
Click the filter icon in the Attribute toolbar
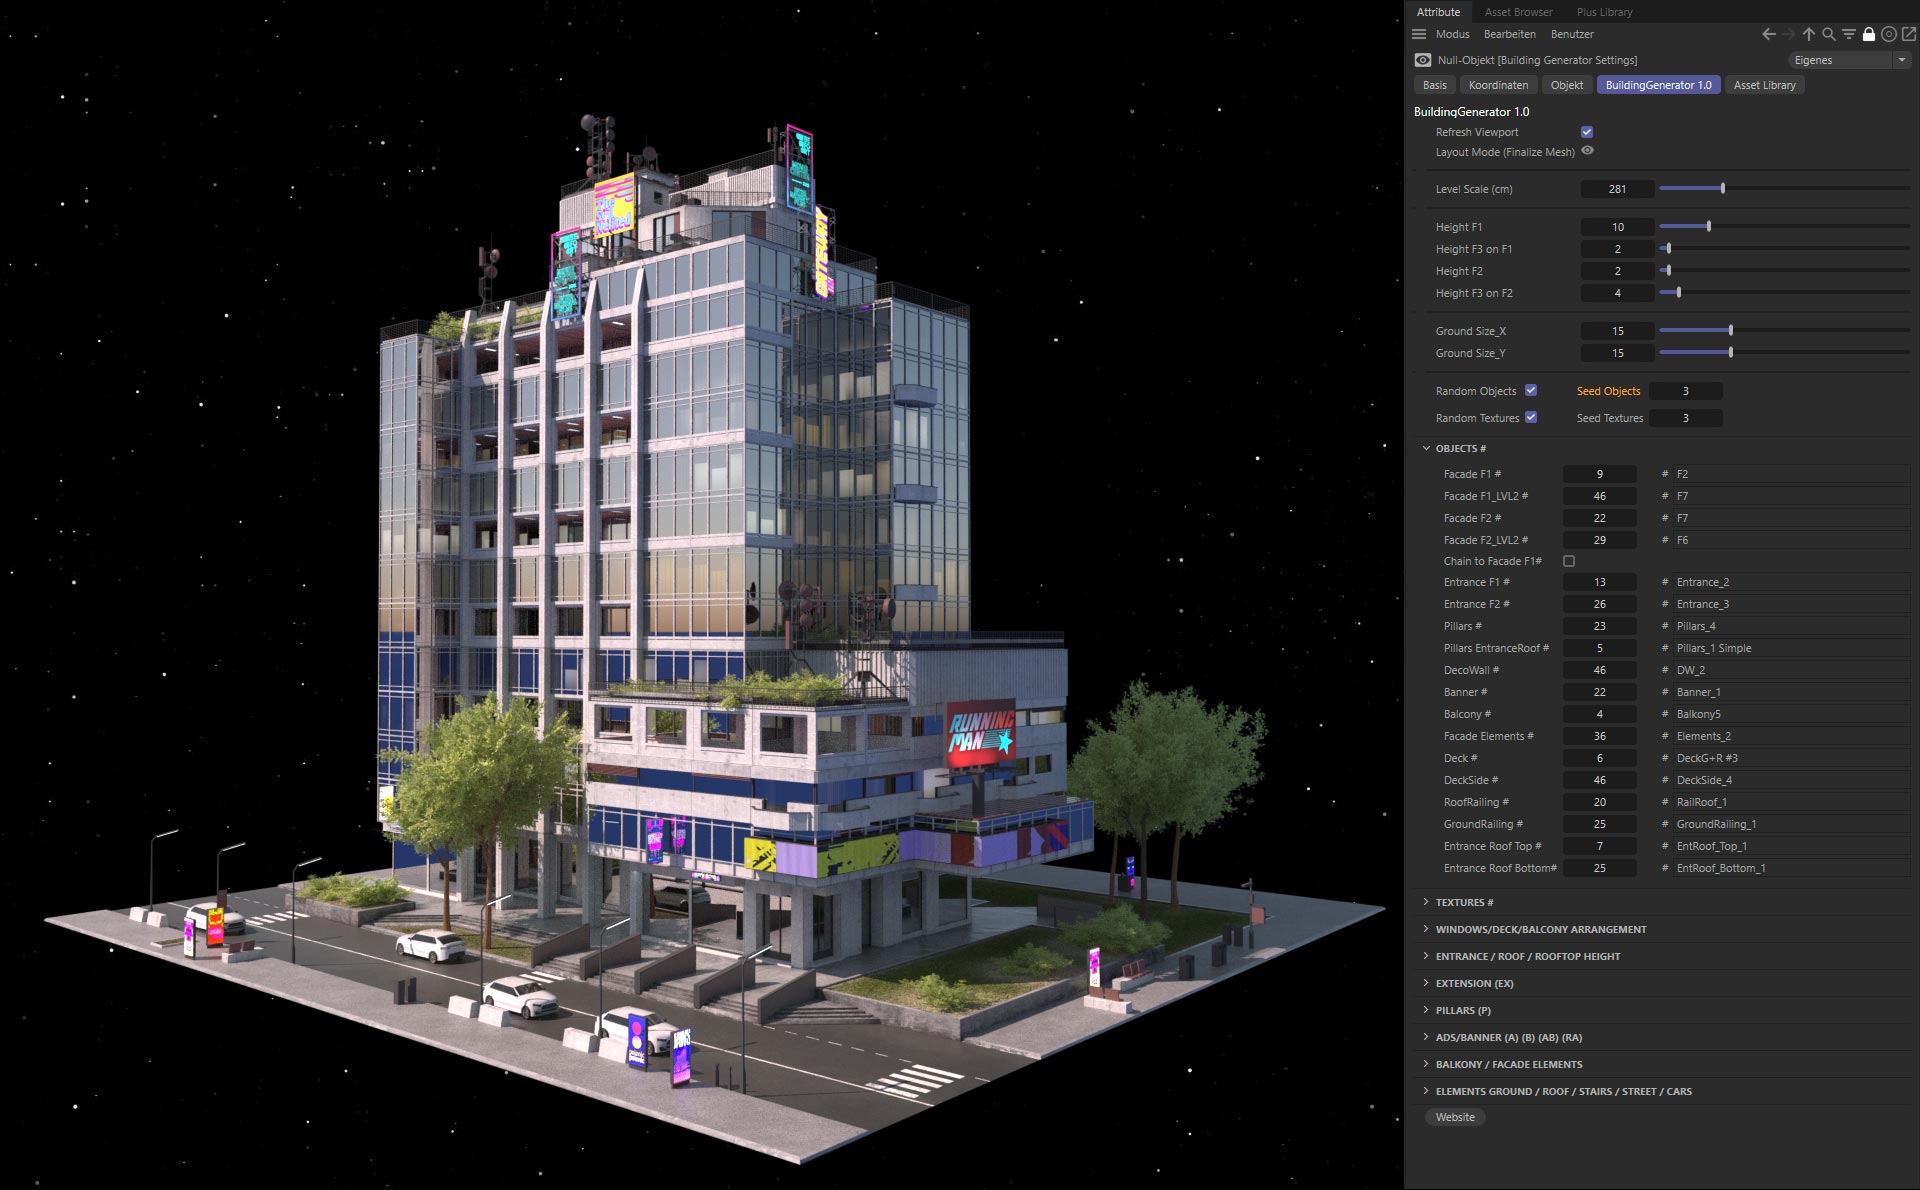coord(1848,34)
